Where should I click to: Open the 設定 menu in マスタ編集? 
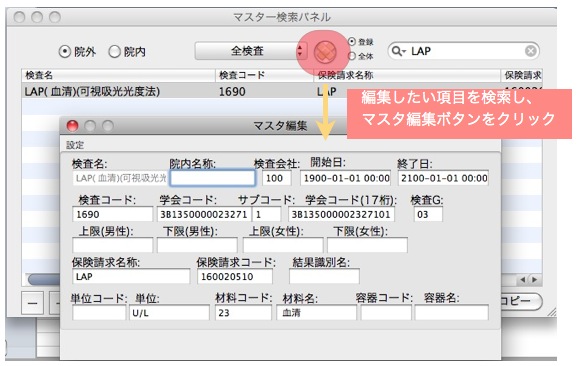(75, 145)
